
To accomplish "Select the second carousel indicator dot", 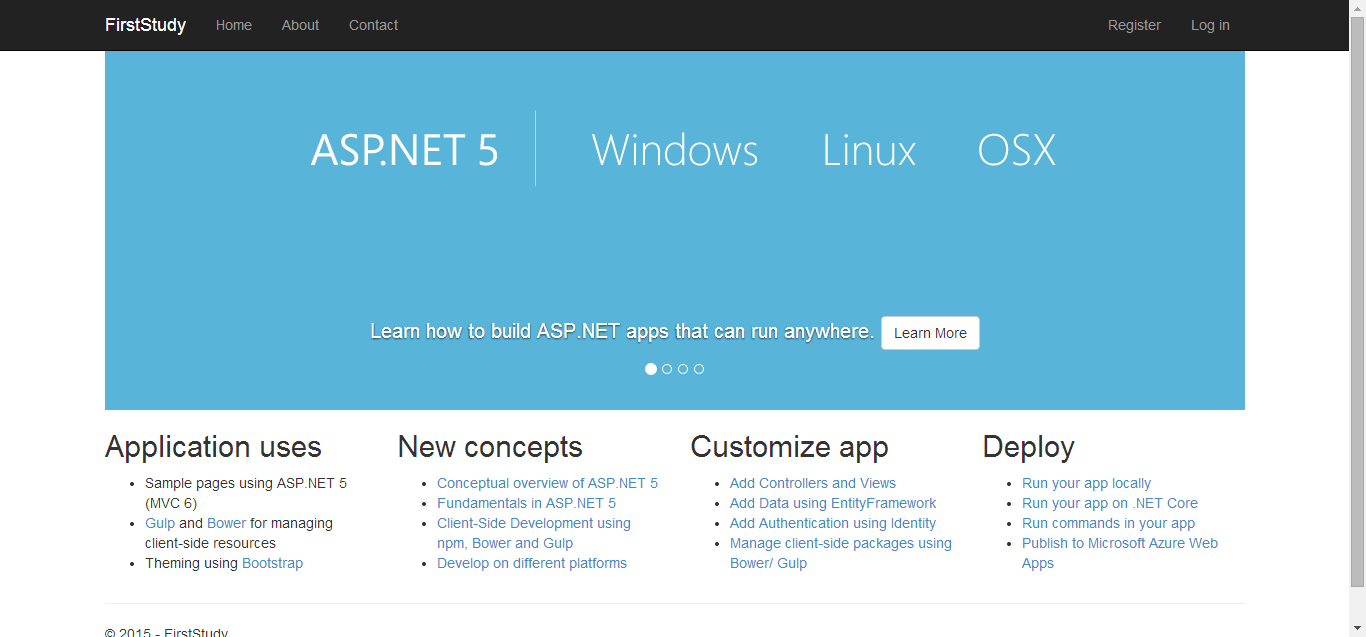I will point(667,369).
